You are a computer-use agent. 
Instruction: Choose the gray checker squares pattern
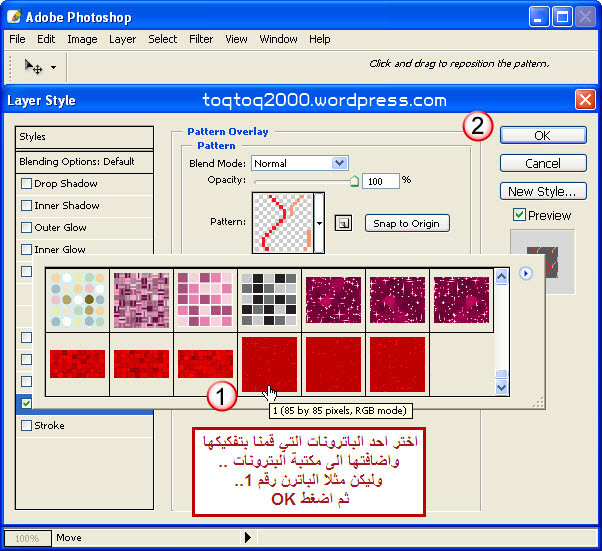click(x=269, y=299)
